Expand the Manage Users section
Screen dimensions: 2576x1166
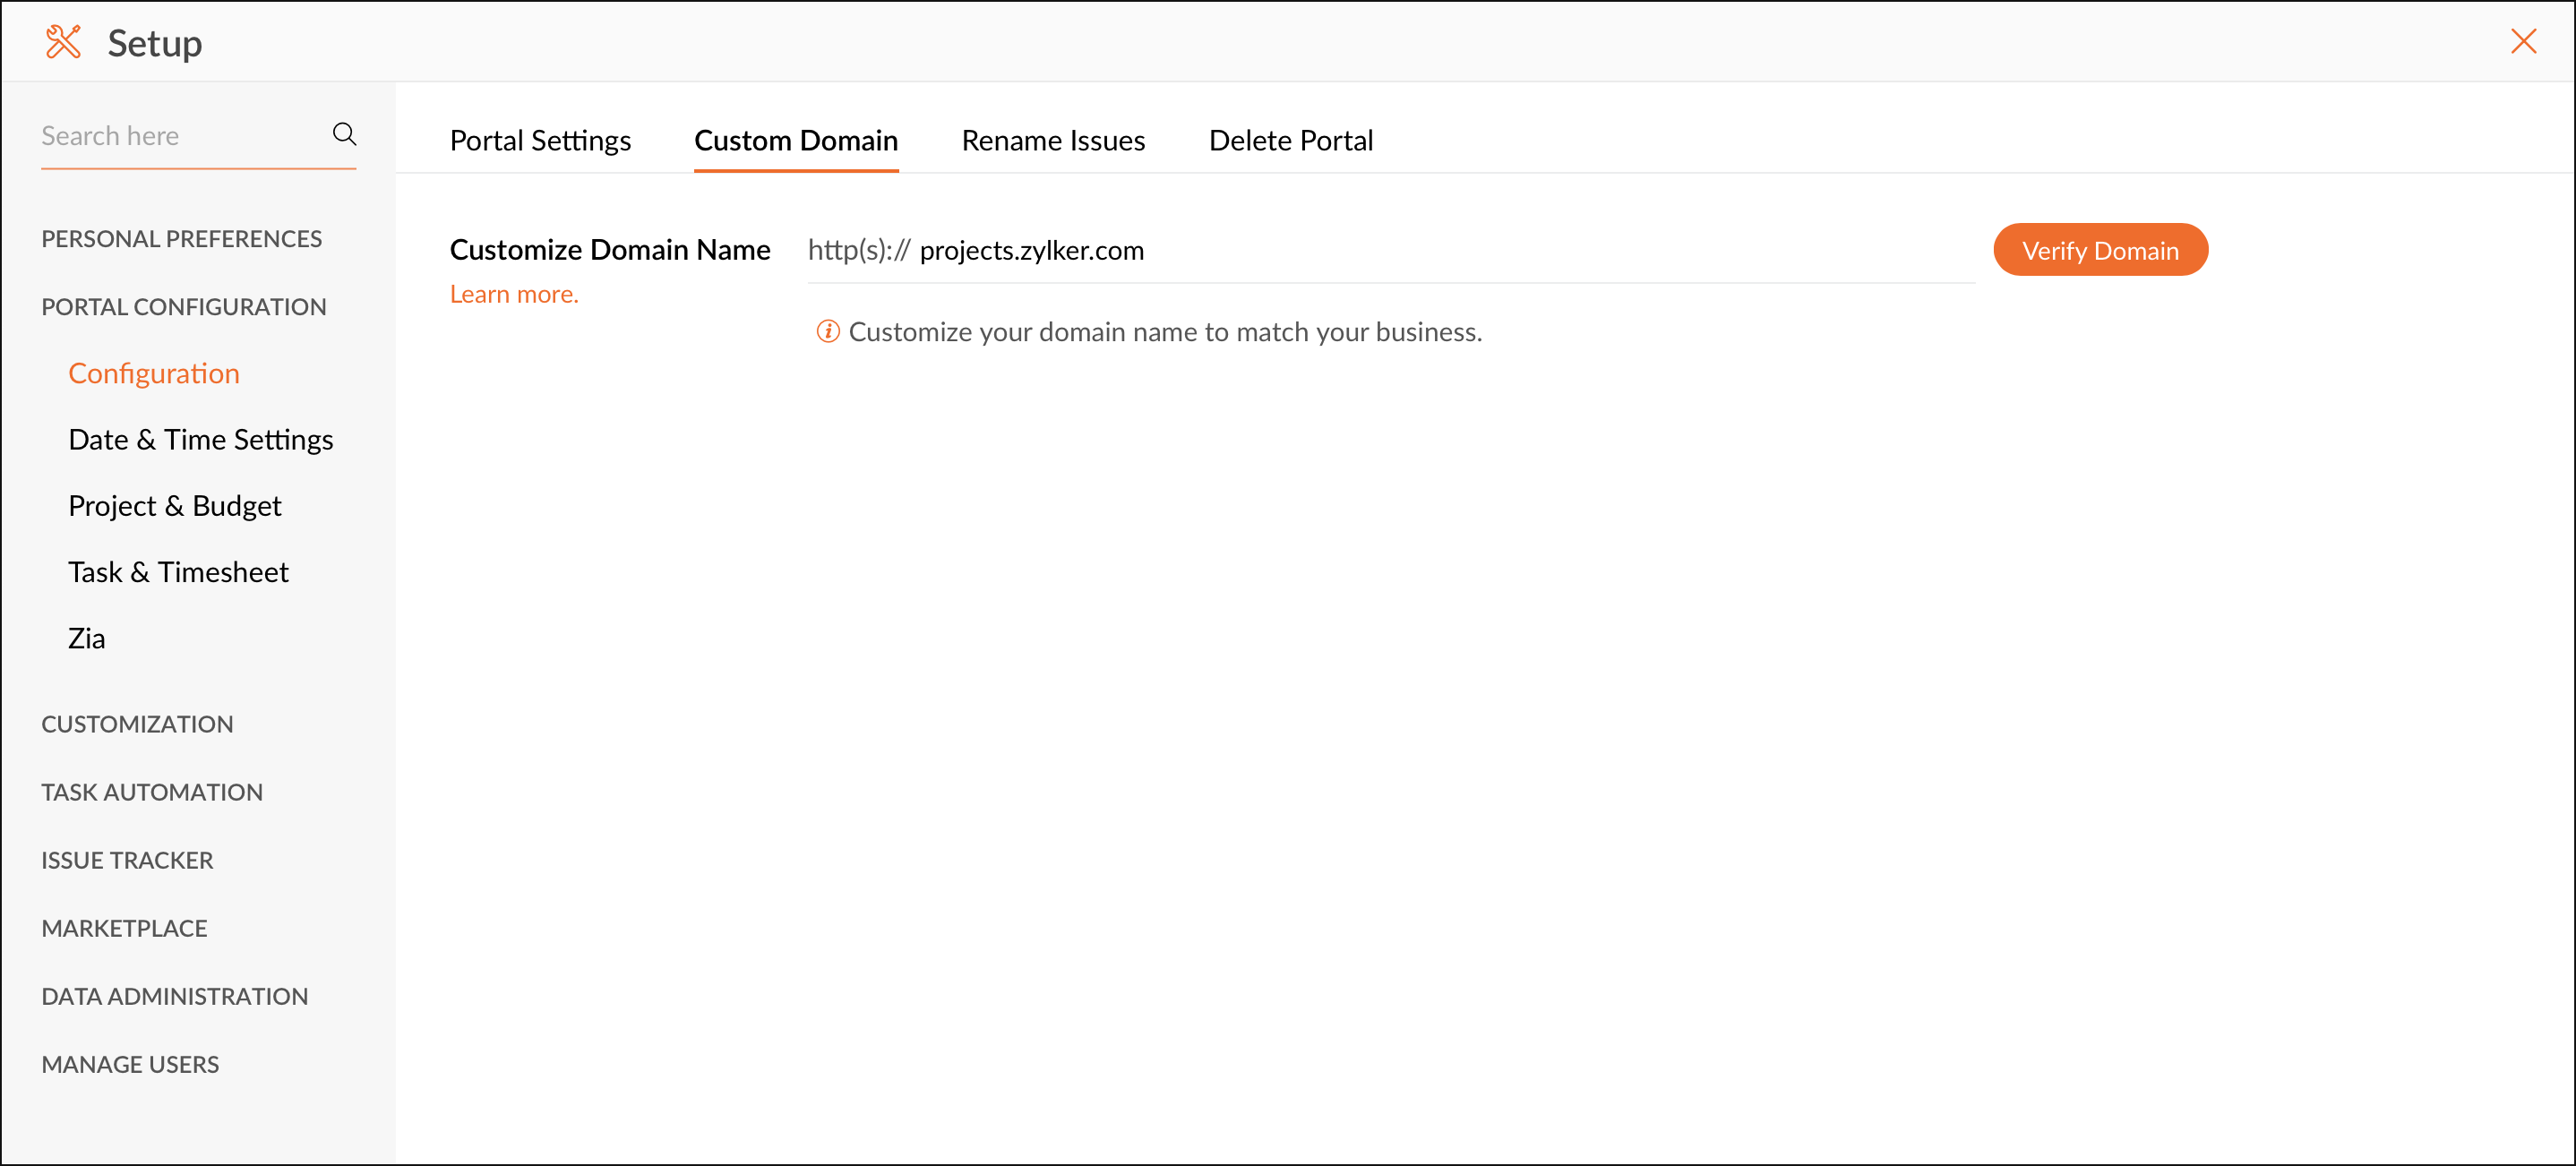pos(130,1064)
